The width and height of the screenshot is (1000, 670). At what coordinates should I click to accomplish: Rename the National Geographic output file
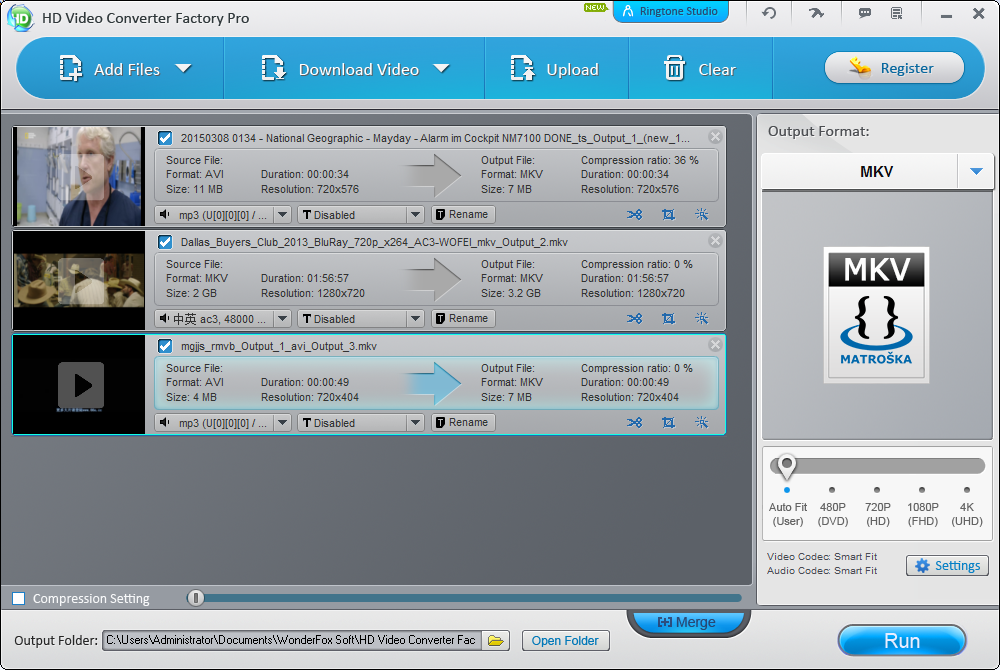click(463, 215)
